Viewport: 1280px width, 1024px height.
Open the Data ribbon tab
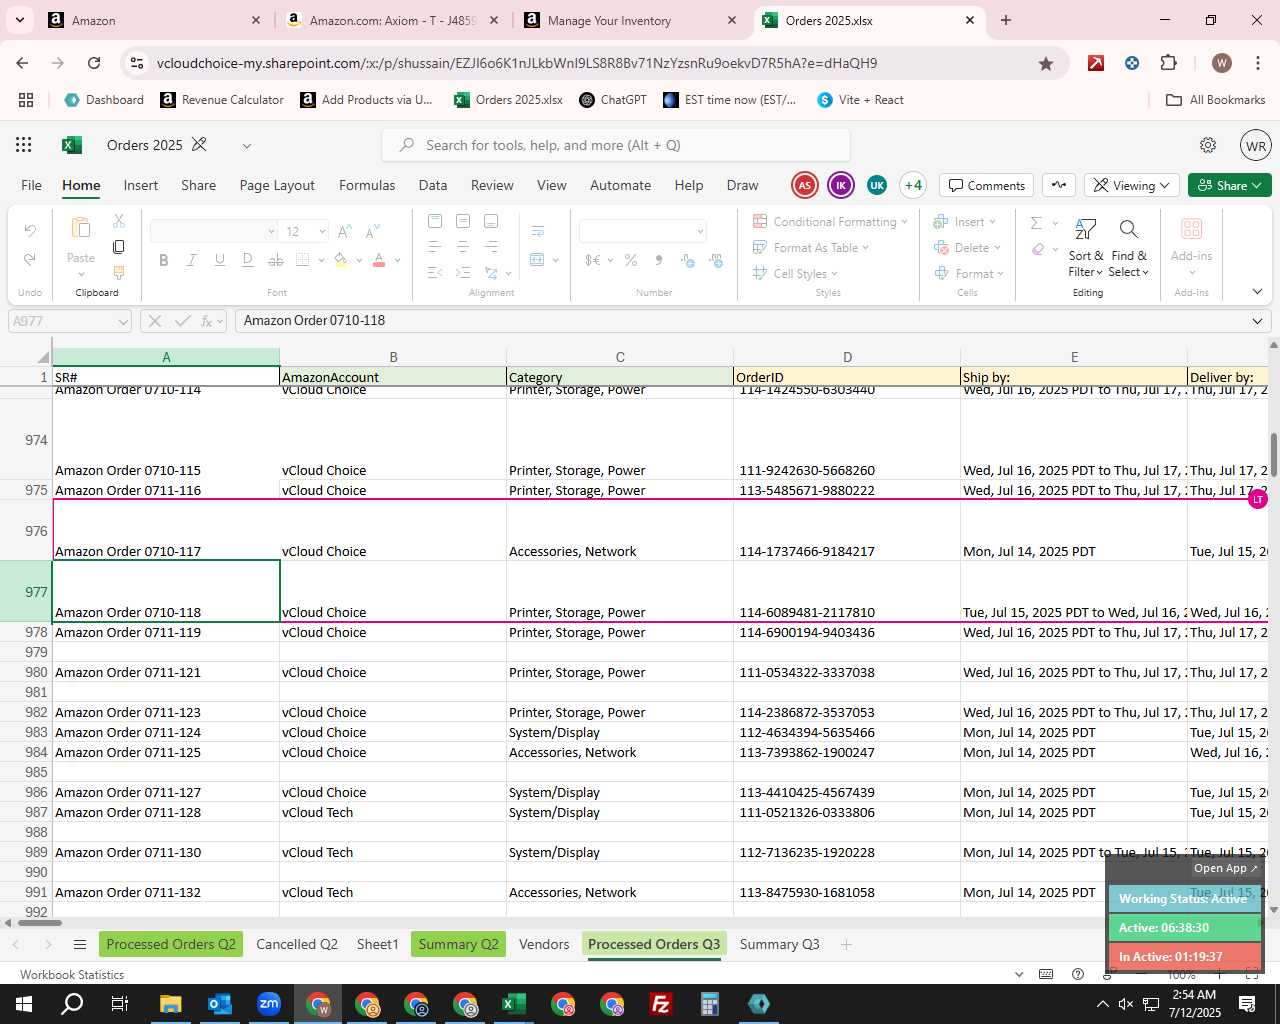click(433, 185)
